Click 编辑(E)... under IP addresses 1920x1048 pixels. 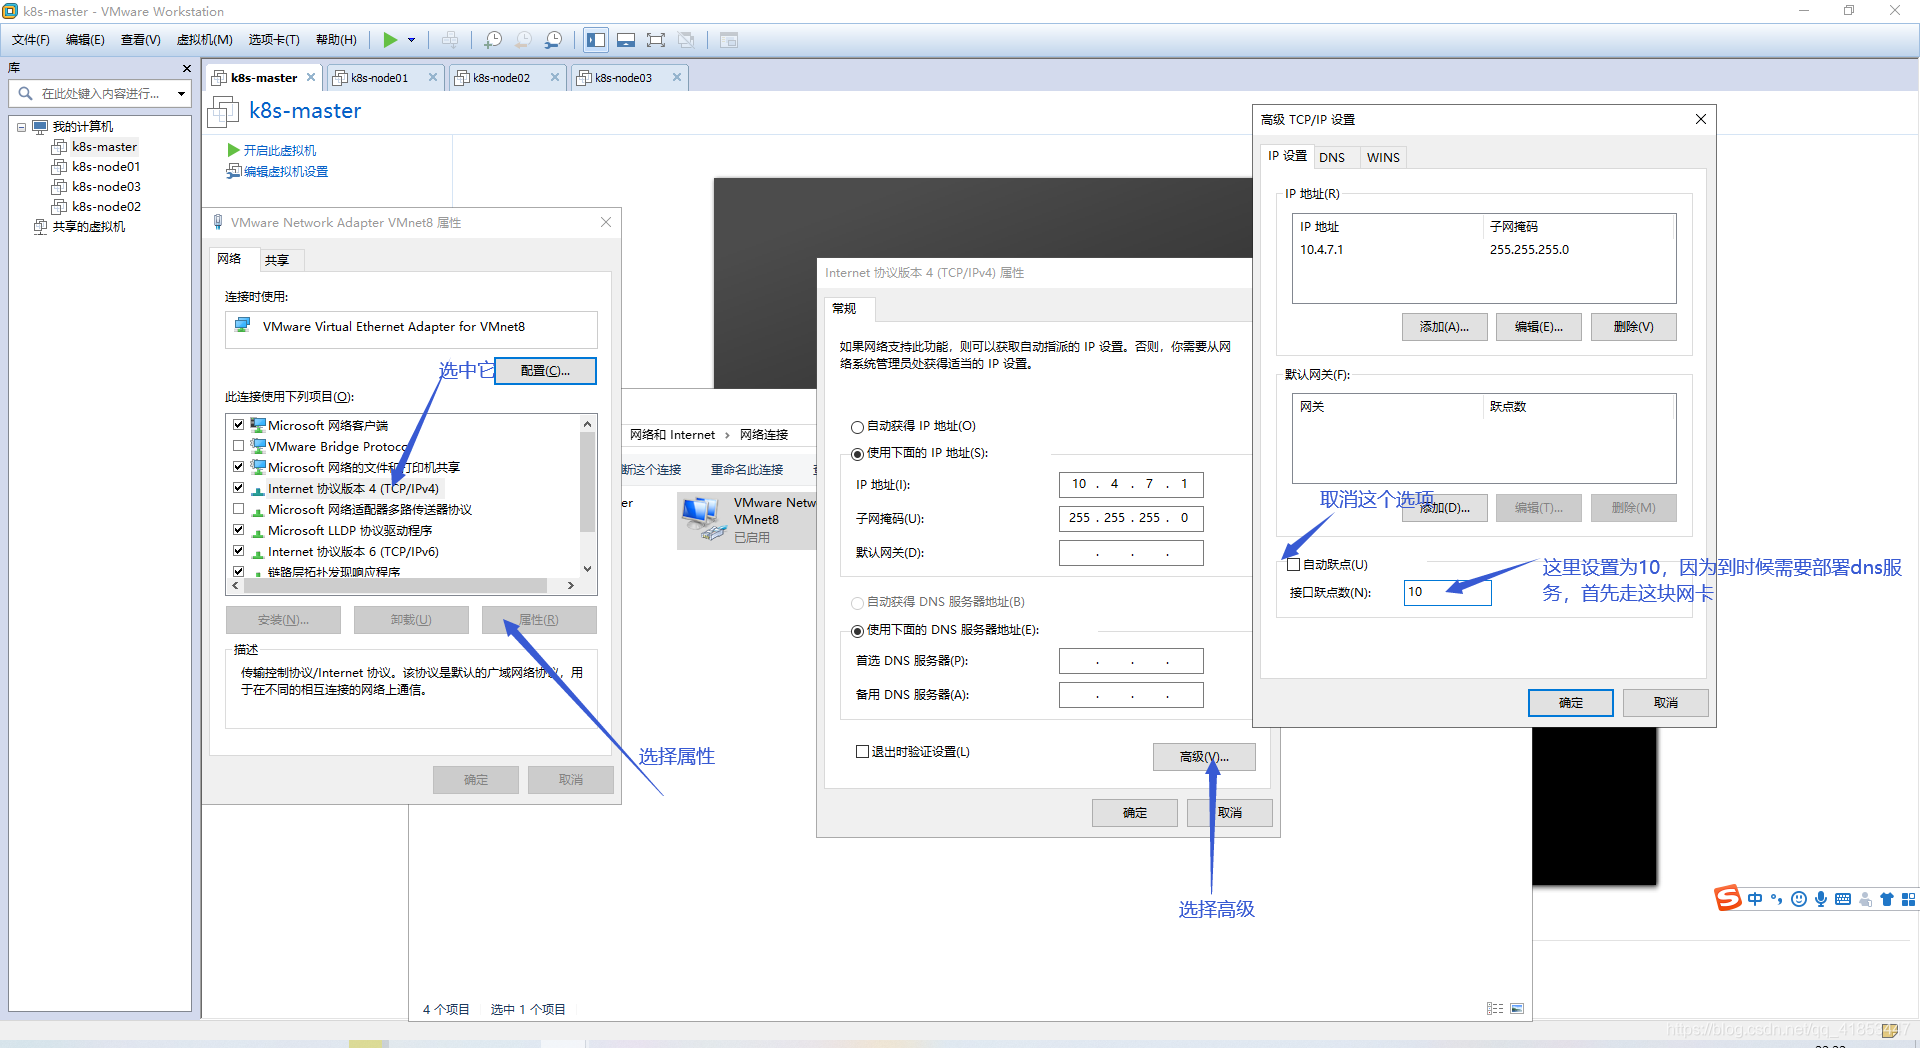coord(1538,327)
